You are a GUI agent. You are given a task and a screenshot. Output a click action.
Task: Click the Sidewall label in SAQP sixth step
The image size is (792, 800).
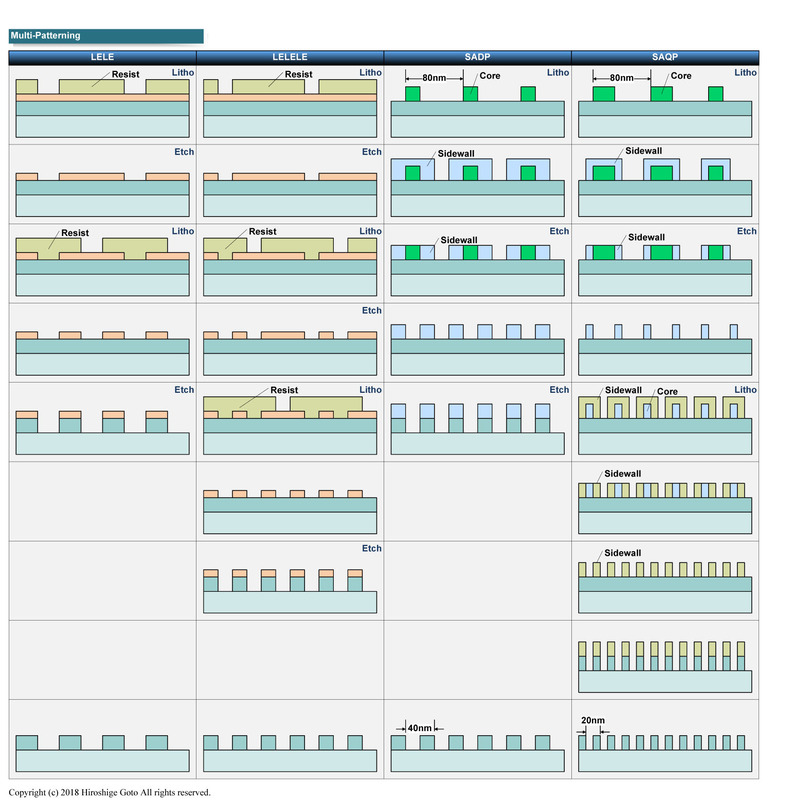tap(623, 474)
